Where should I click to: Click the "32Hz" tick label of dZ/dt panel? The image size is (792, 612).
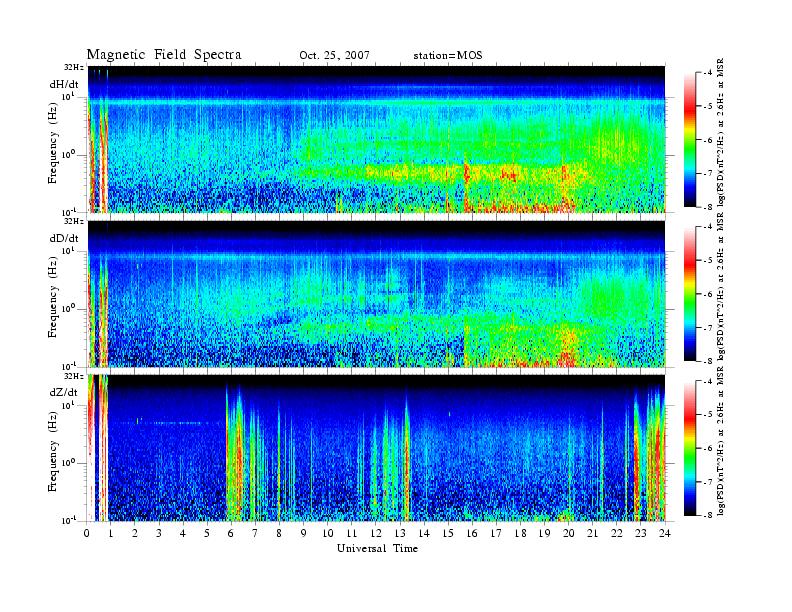click(x=74, y=376)
